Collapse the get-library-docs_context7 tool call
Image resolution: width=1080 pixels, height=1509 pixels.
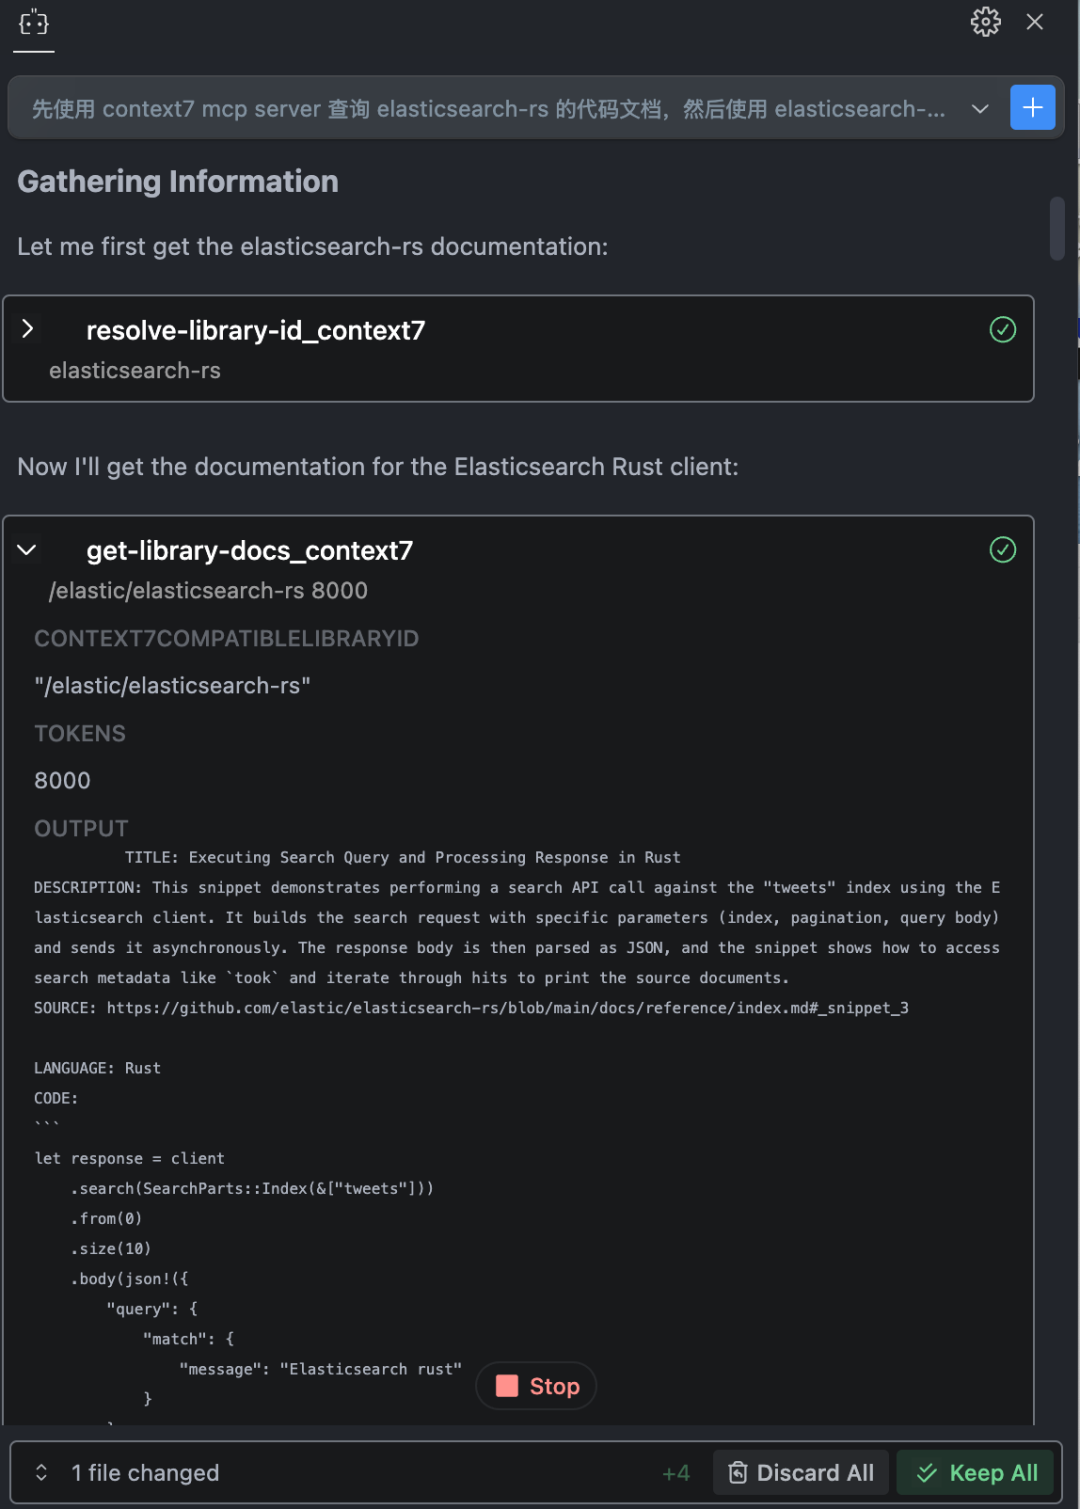(x=28, y=550)
